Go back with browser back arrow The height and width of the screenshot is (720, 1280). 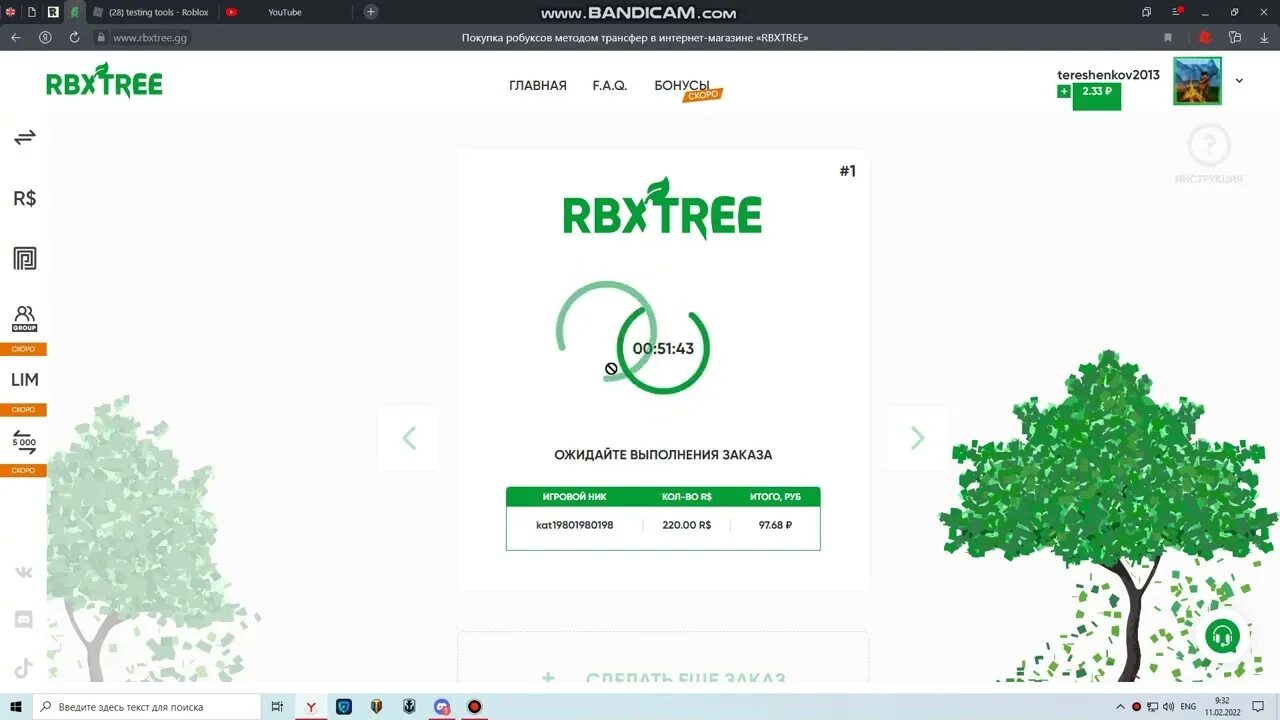16,37
